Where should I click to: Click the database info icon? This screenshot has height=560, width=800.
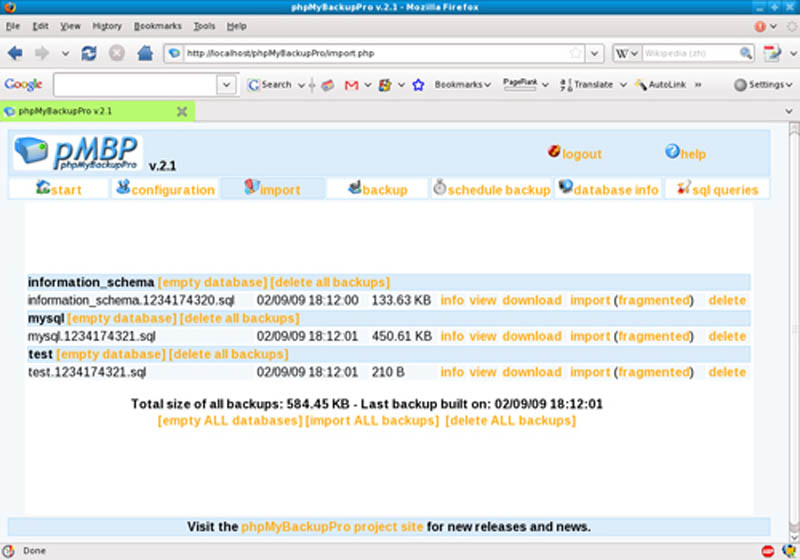565,187
